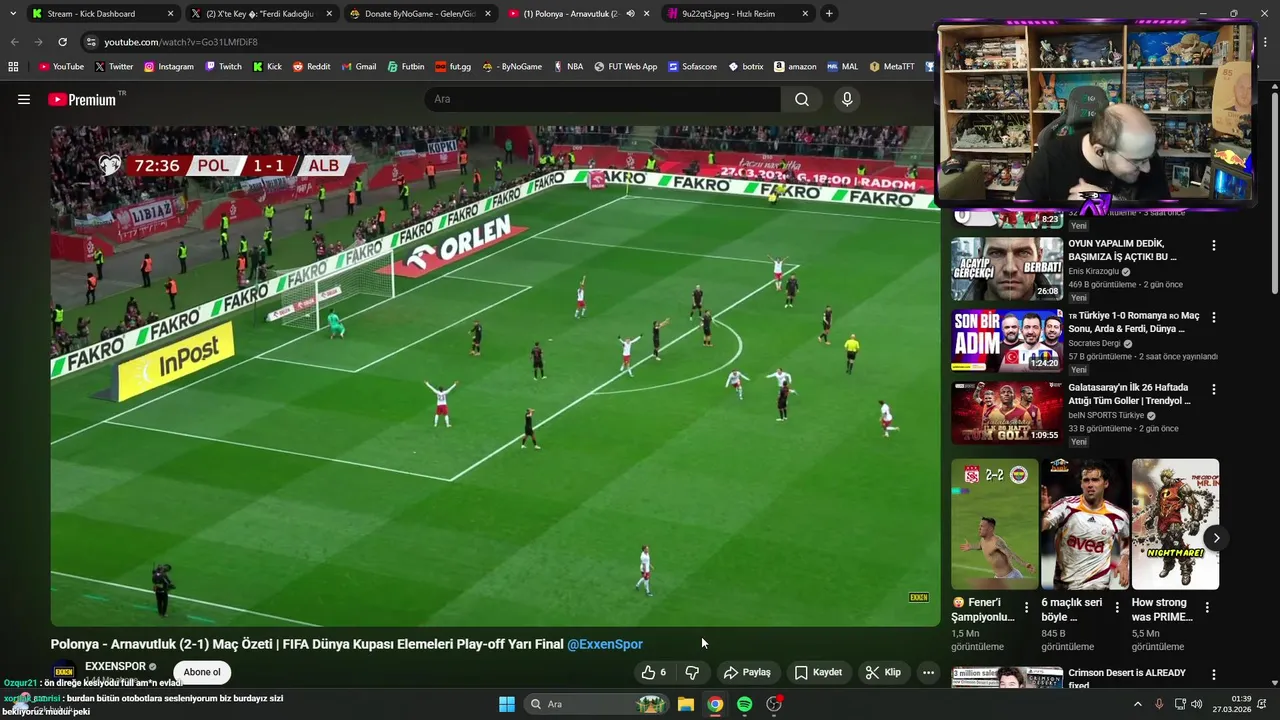
Task: Subscribe with Abone ol button
Action: pos(202,672)
